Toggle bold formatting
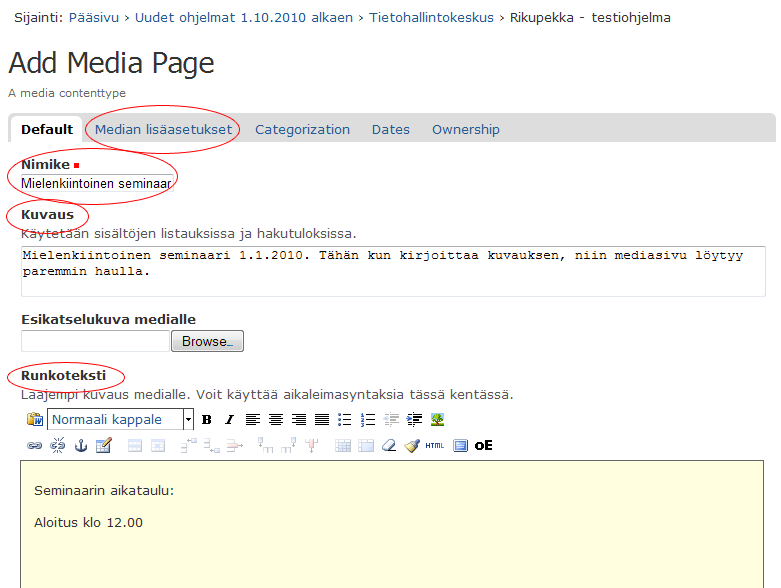The height and width of the screenshot is (588, 781). tap(206, 420)
